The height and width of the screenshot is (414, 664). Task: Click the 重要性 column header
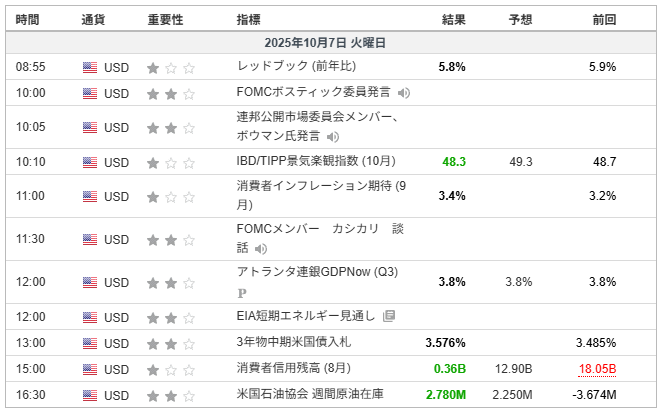[165, 19]
